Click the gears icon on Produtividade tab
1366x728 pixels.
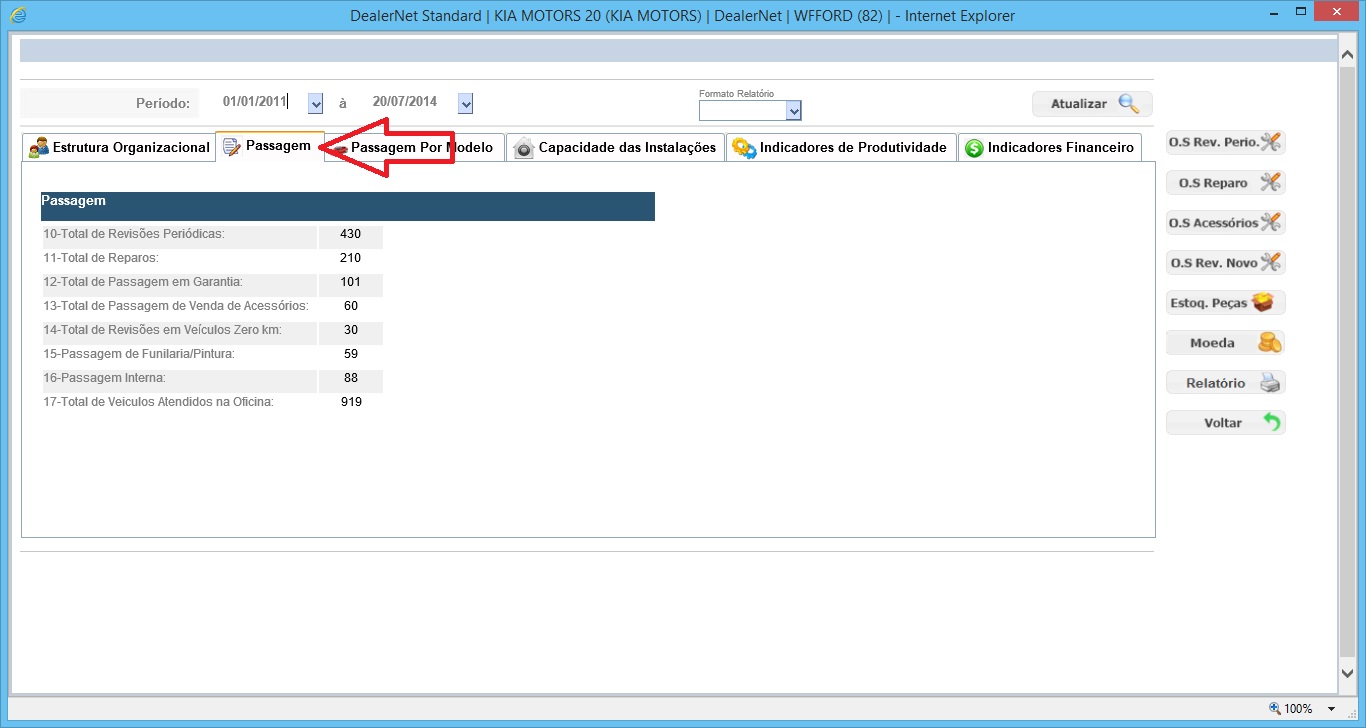744,148
